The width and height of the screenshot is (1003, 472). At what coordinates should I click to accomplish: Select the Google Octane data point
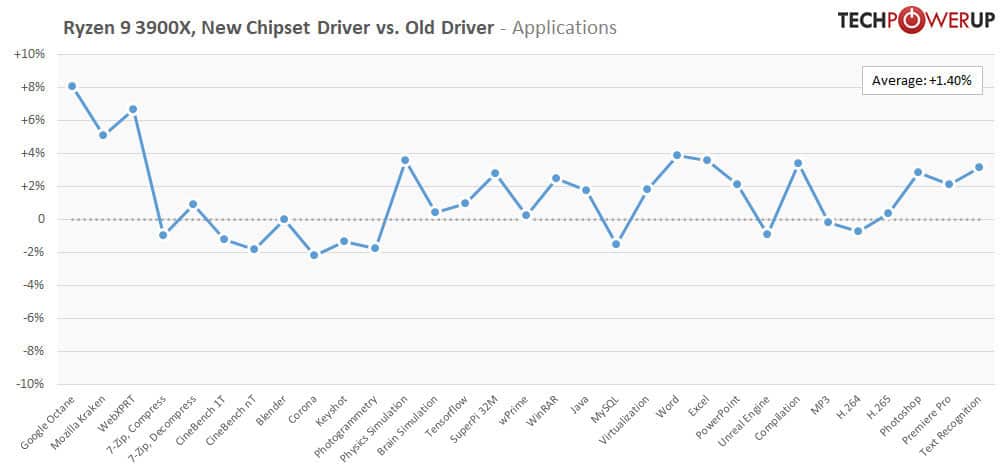(72, 86)
